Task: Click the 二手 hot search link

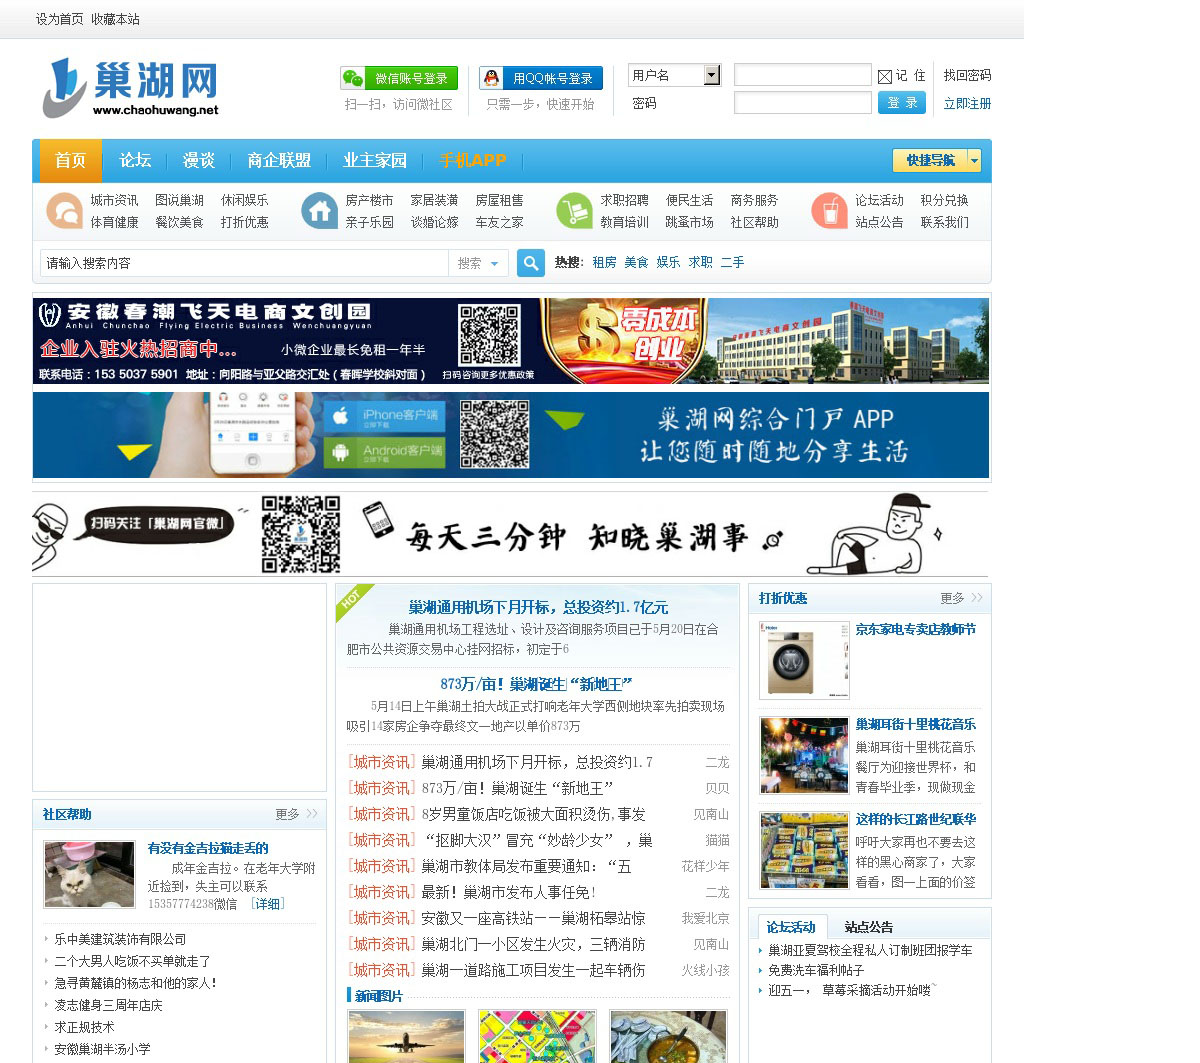Action: pyautogui.click(x=732, y=262)
